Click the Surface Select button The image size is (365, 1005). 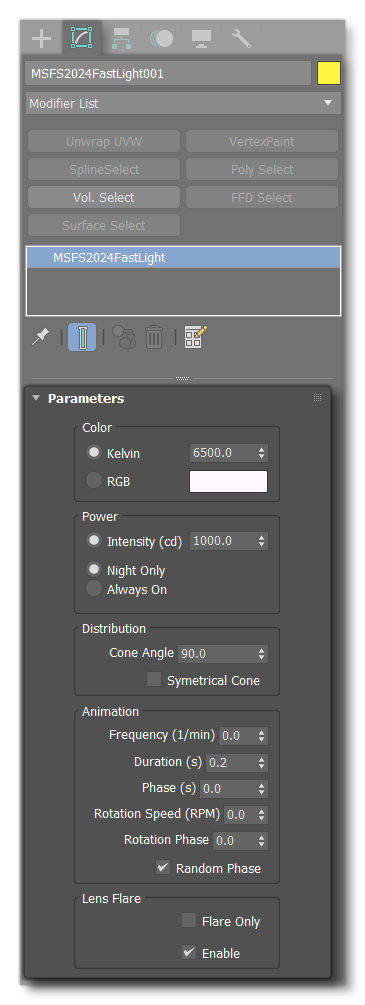(104, 226)
